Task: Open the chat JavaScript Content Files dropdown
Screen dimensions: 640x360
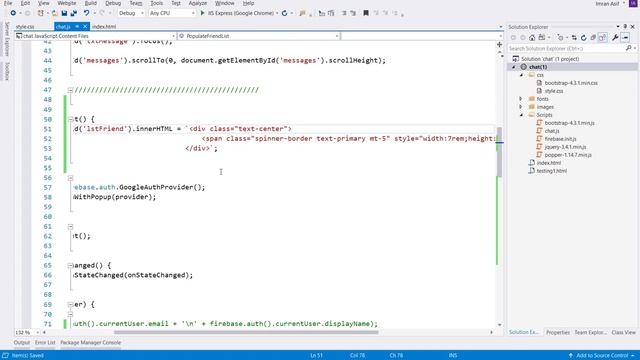Action: tap(96, 36)
